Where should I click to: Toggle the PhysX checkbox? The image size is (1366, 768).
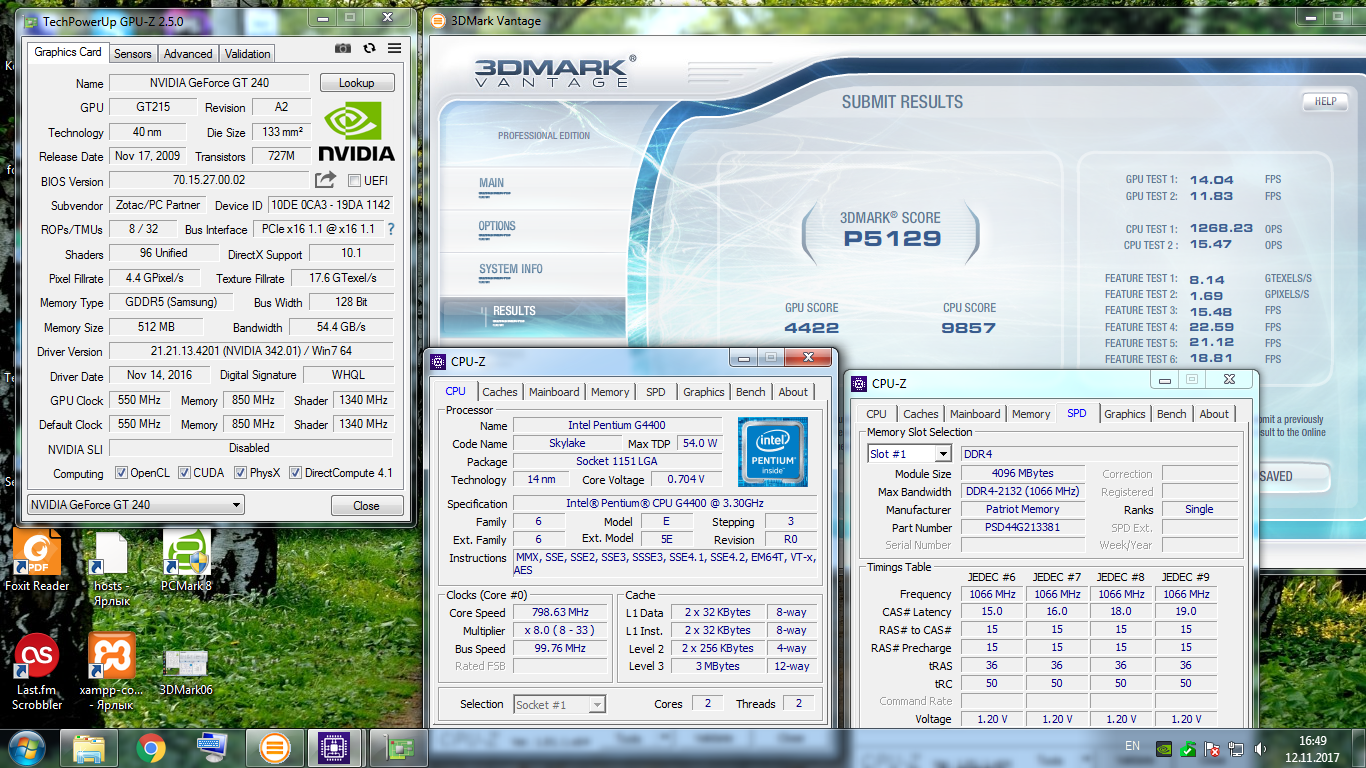pos(240,473)
